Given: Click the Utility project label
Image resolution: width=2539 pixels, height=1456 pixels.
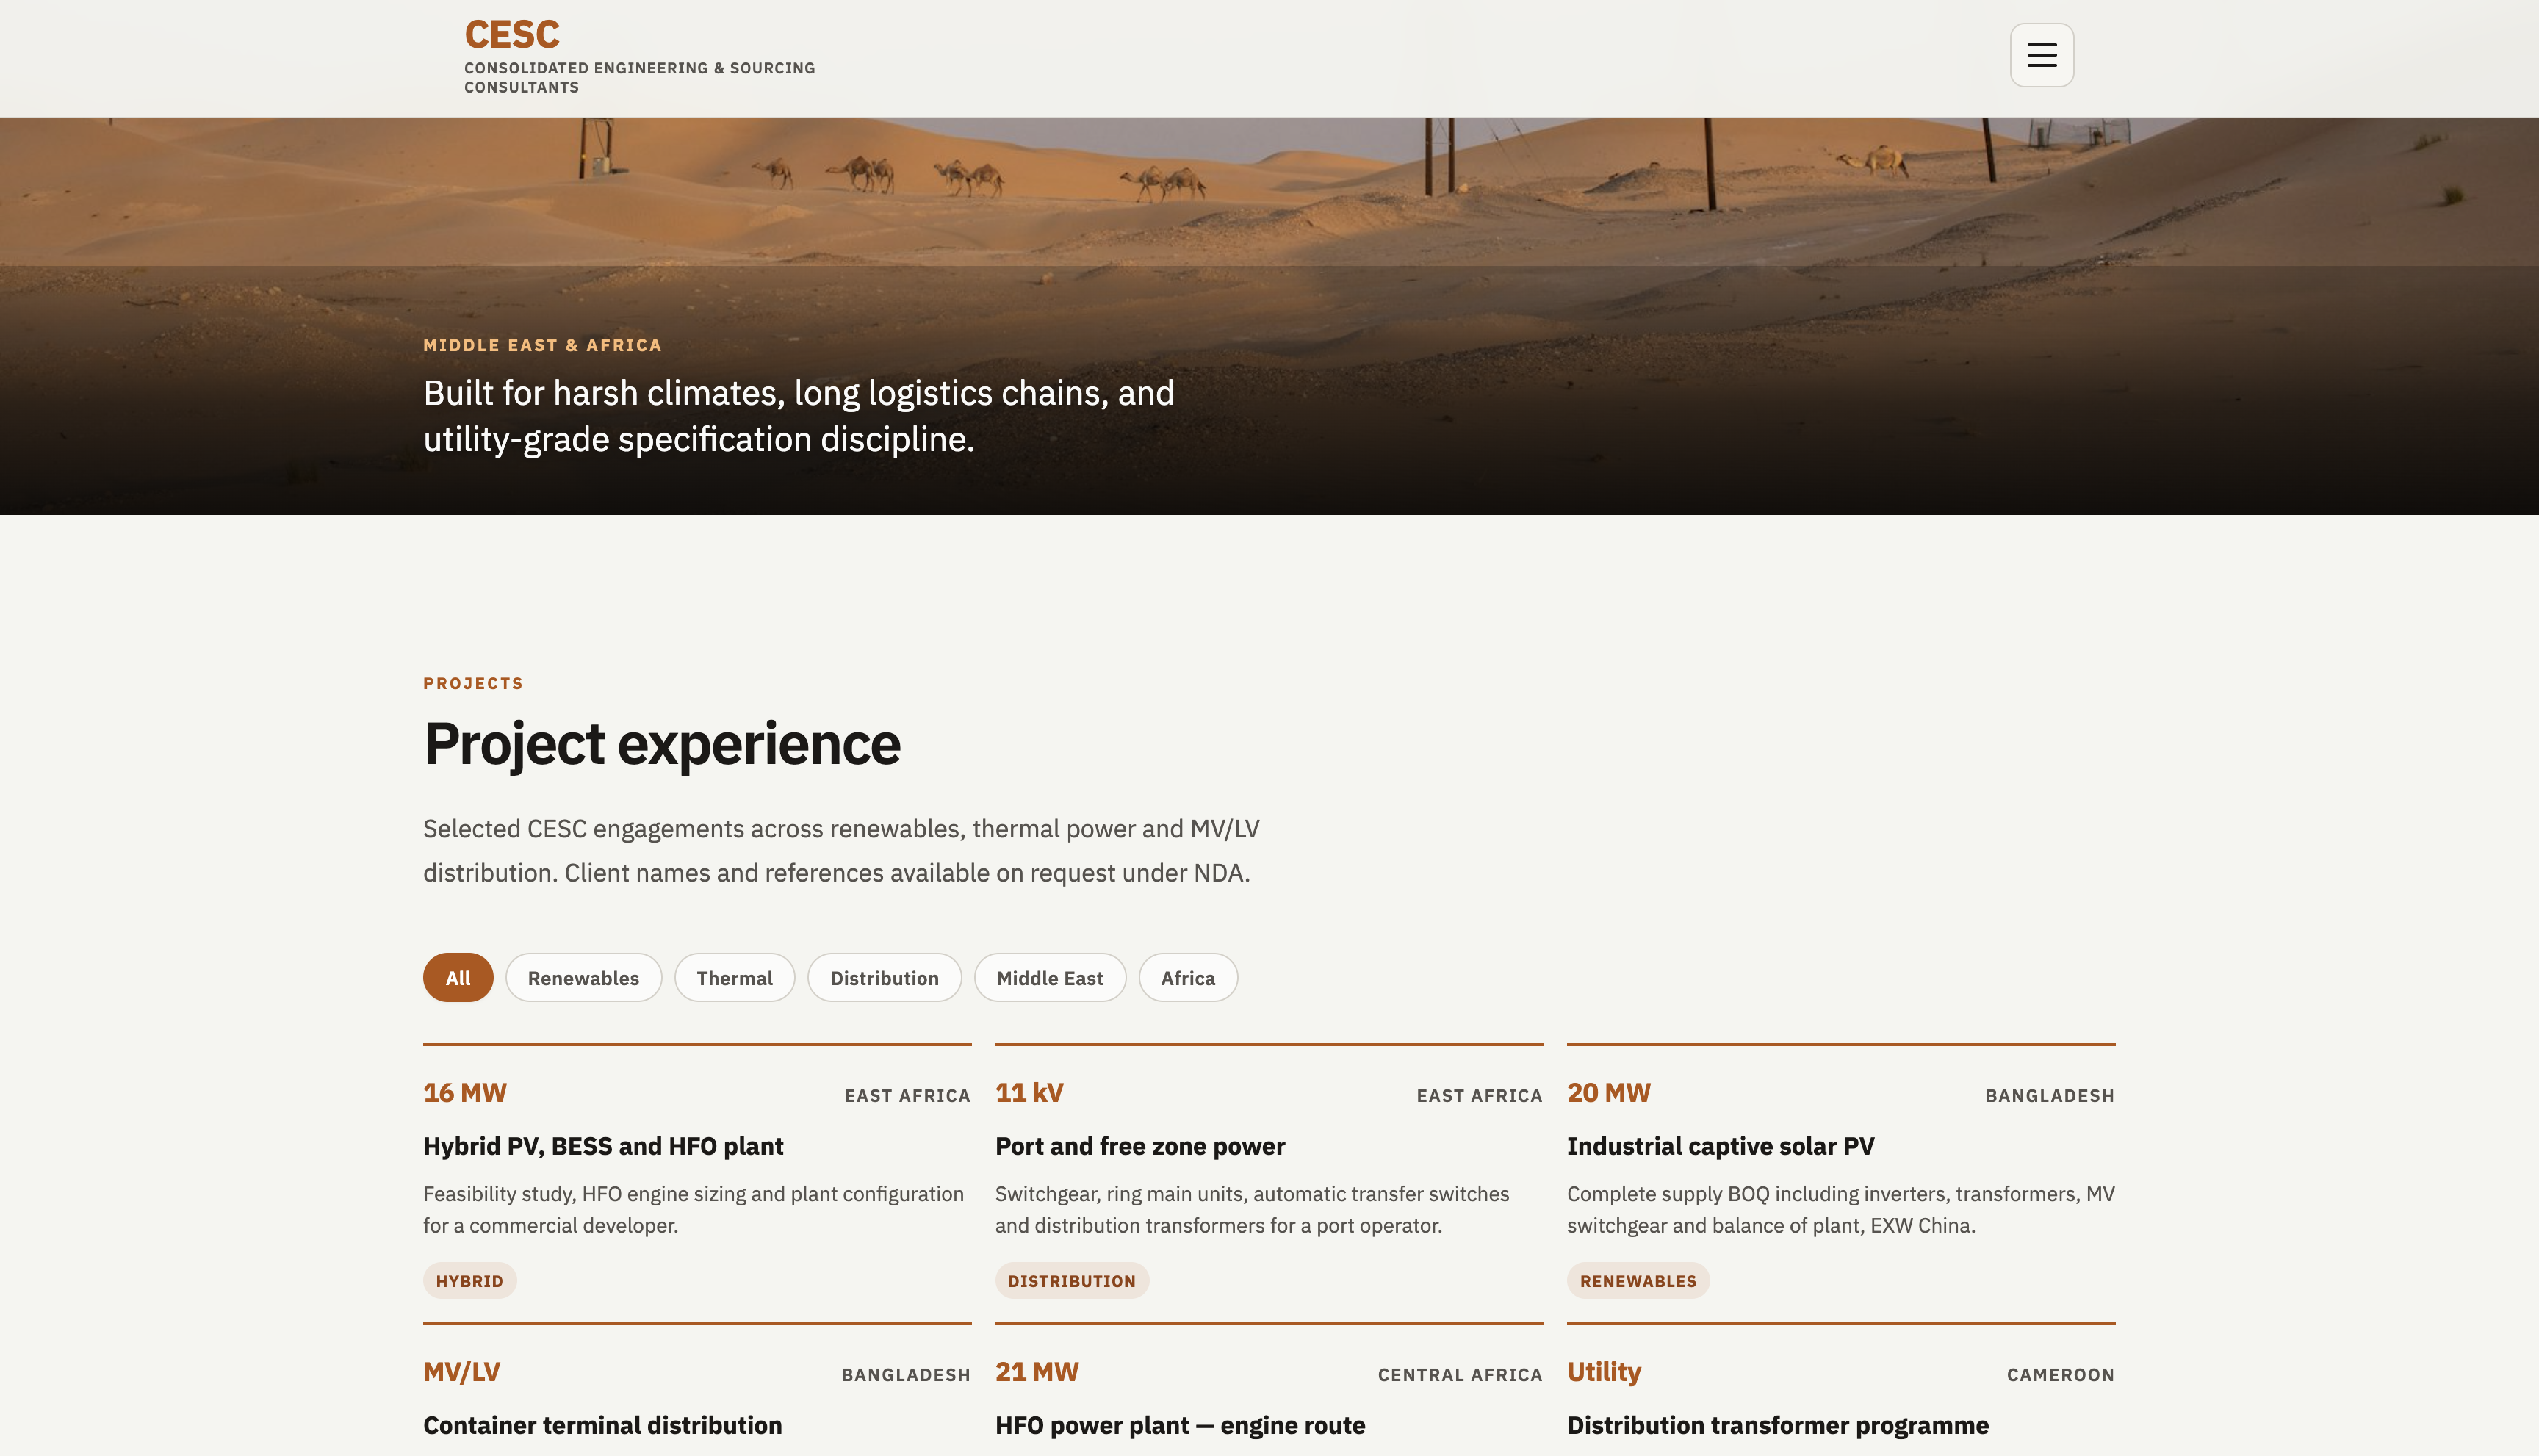Looking at the screenshot, I should pyautogui.click(x=1603, y=1371).
